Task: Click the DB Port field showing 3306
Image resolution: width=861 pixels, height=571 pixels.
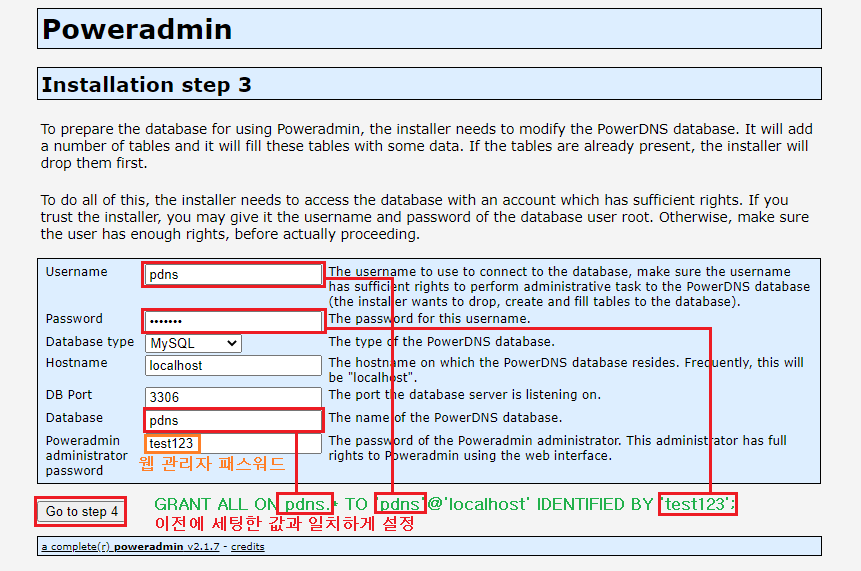Action: (233, 397)
